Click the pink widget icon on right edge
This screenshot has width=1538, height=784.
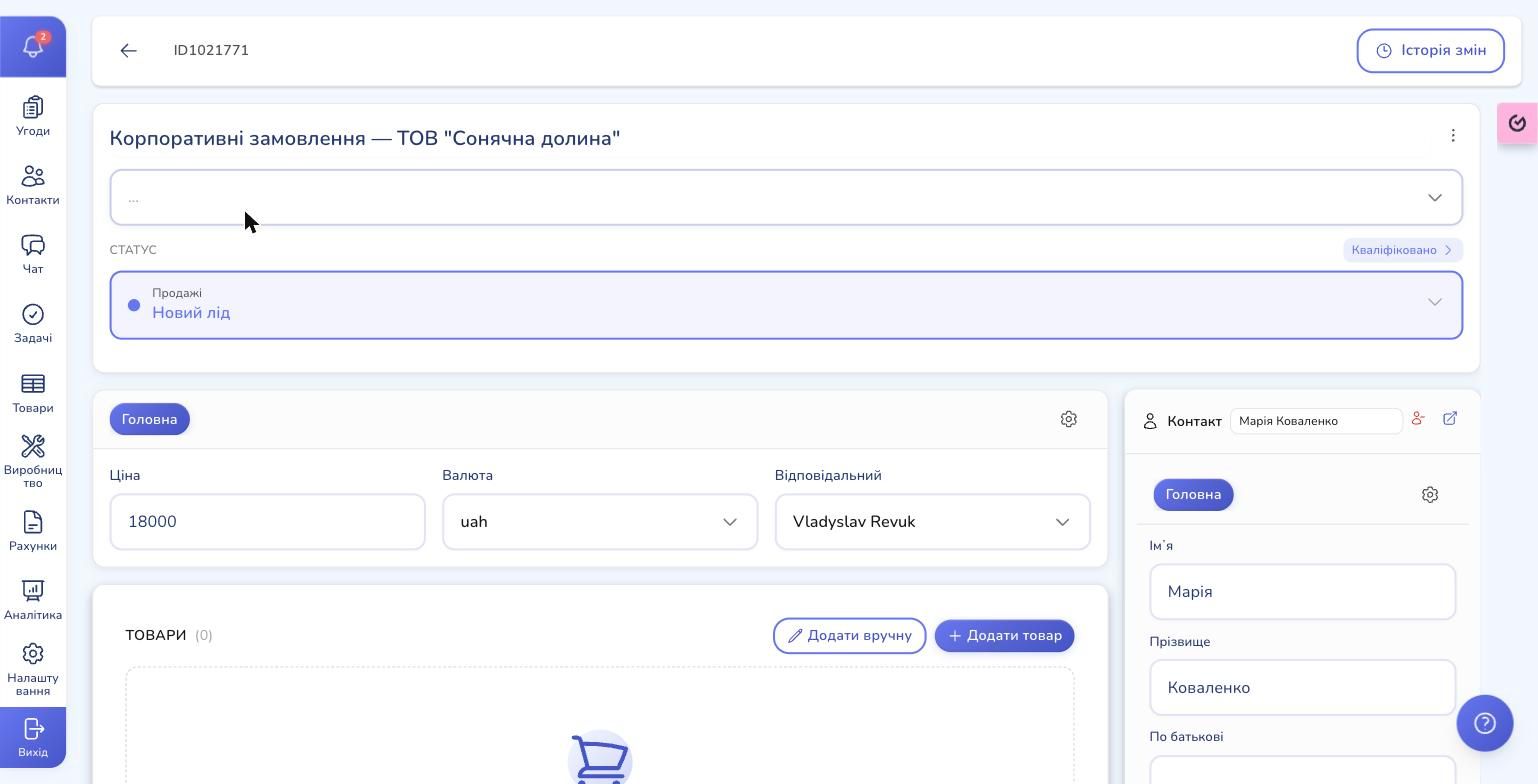point(1517,123)
